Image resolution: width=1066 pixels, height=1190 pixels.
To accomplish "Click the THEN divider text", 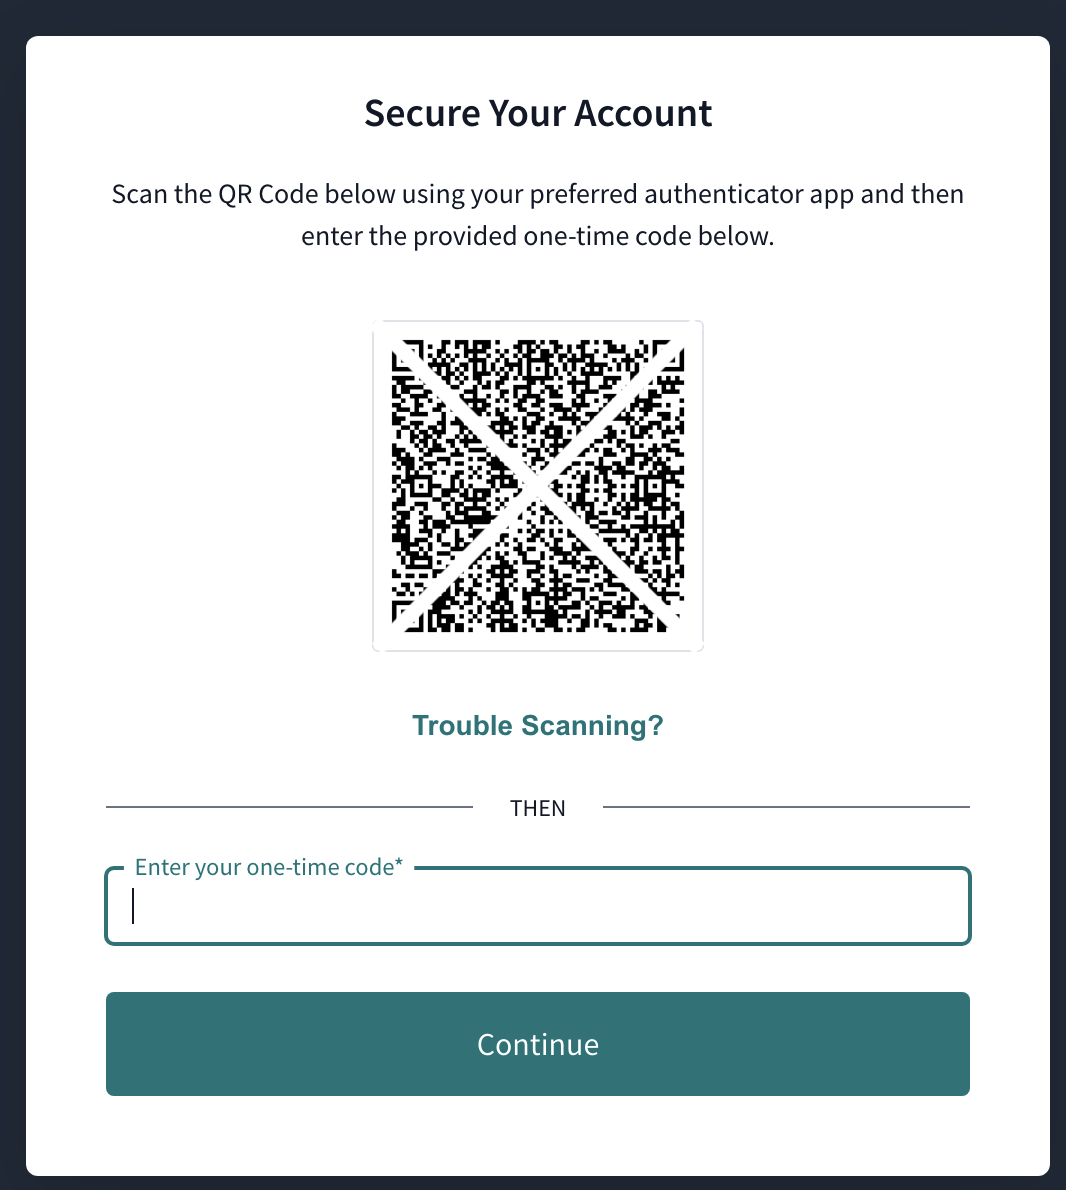I will pyautogui.click(x=538, y=808).
